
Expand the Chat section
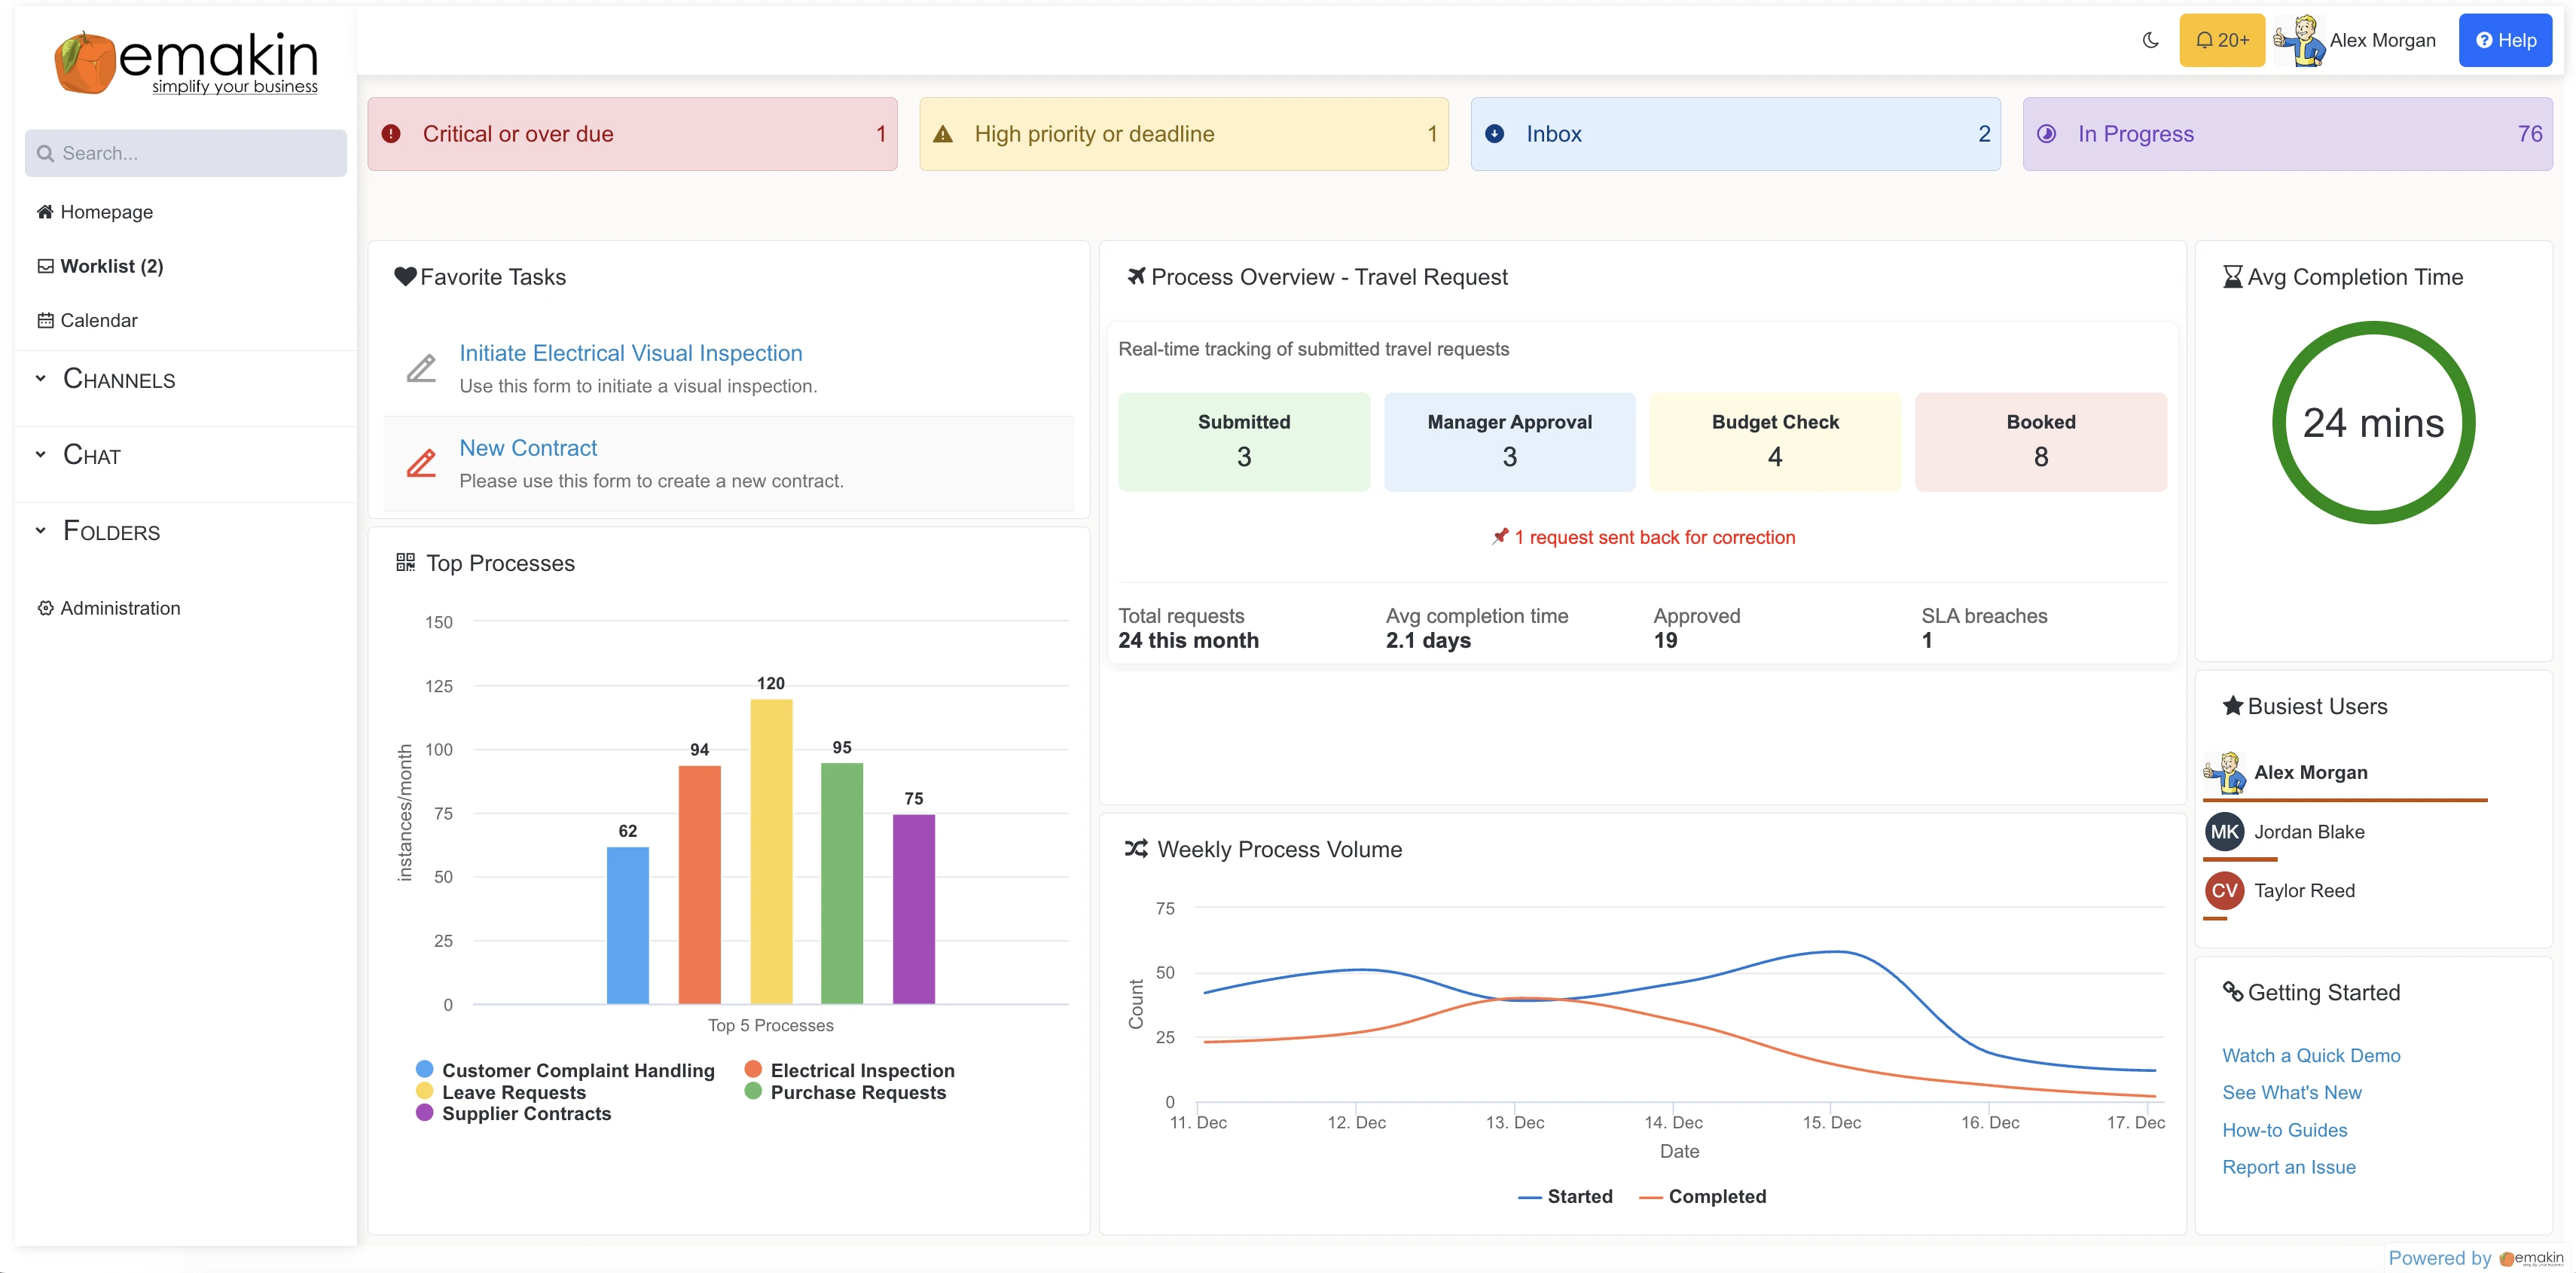(x=40, y=454)
